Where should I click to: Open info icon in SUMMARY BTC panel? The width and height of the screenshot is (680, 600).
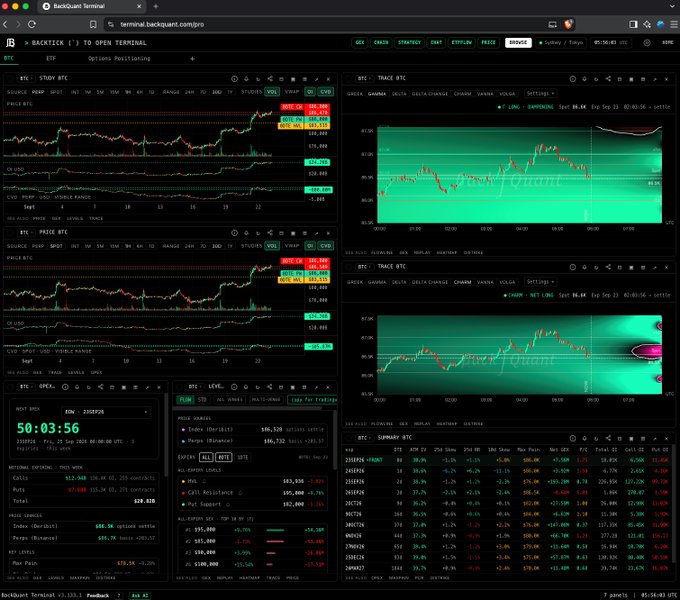572,438
